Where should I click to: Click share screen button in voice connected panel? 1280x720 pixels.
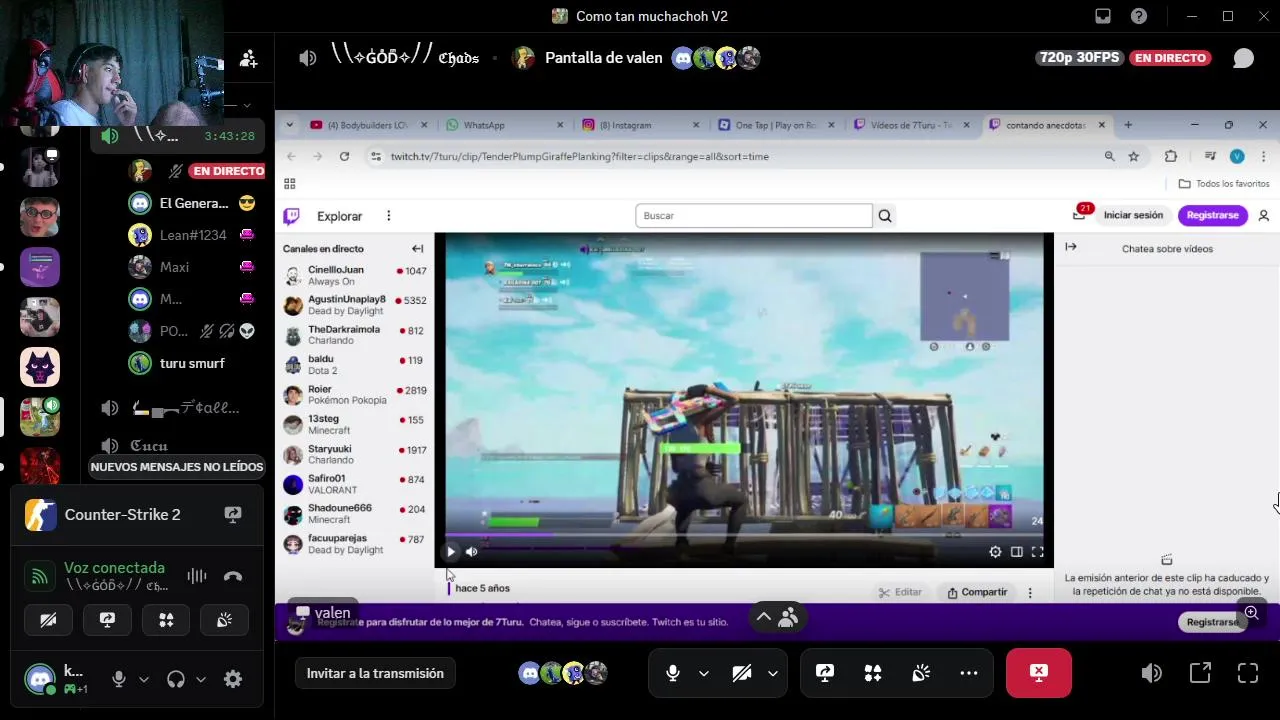point(107,620)
